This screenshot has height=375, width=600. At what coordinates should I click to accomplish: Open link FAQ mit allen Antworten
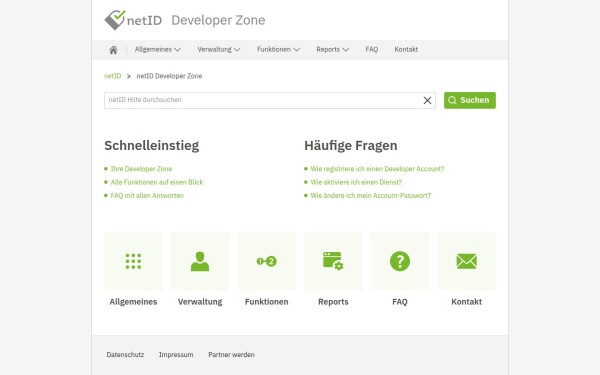[x=147, y=196]
